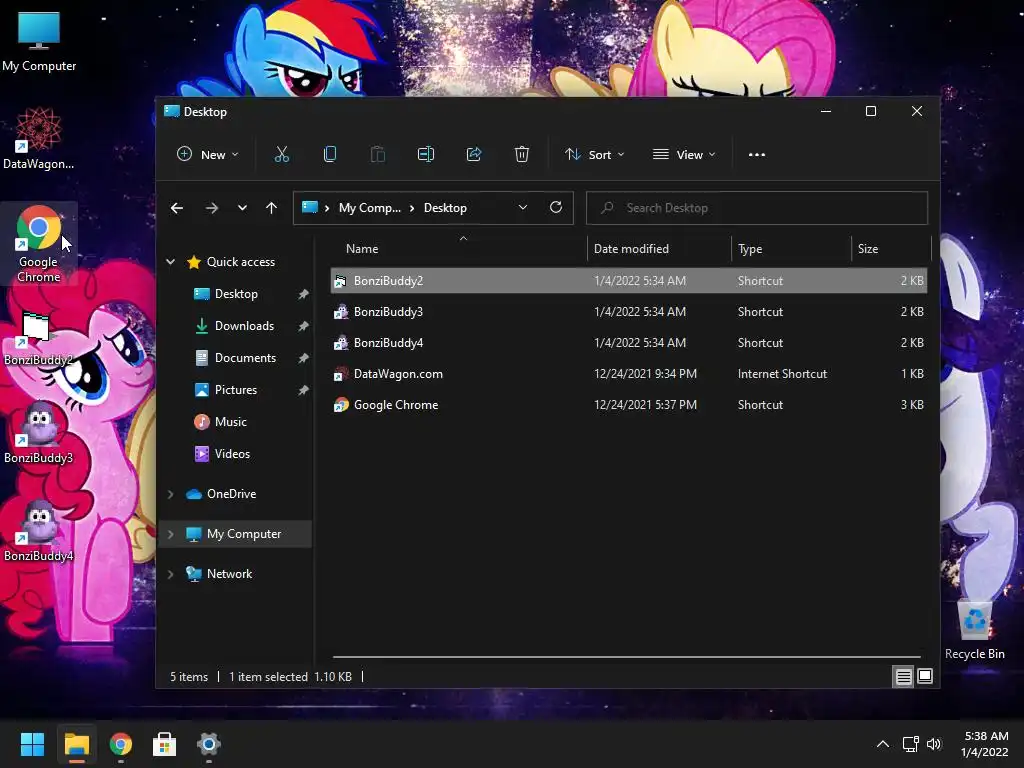The width and height of the screenshot is (1024, 768).
Task: Select the Google Chrome file row
Action: click(629, 405)
